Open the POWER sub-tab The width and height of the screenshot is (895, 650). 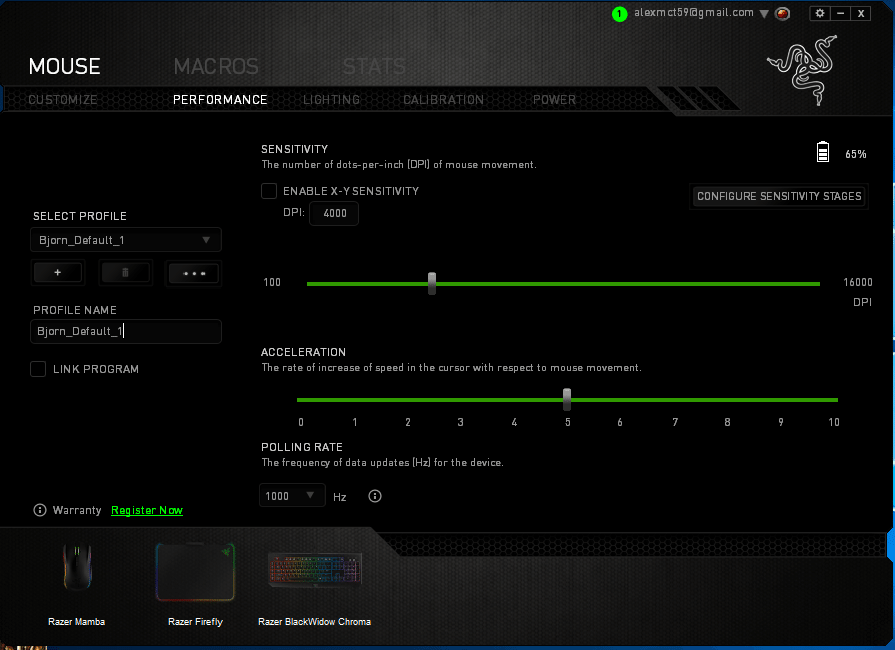tap(554, 100)
